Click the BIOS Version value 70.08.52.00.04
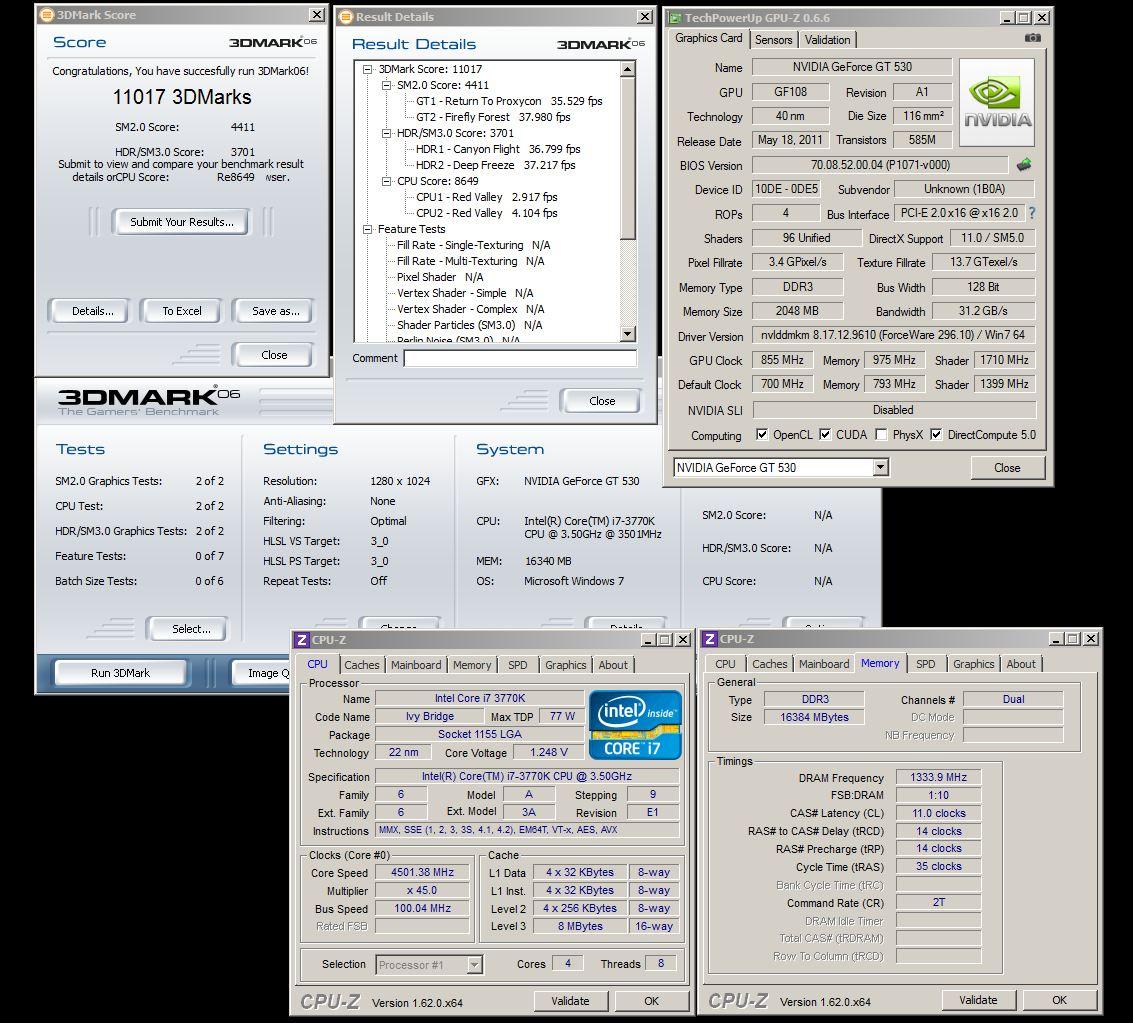This screenshot has height=1023, width=1133. coord(880,165)
